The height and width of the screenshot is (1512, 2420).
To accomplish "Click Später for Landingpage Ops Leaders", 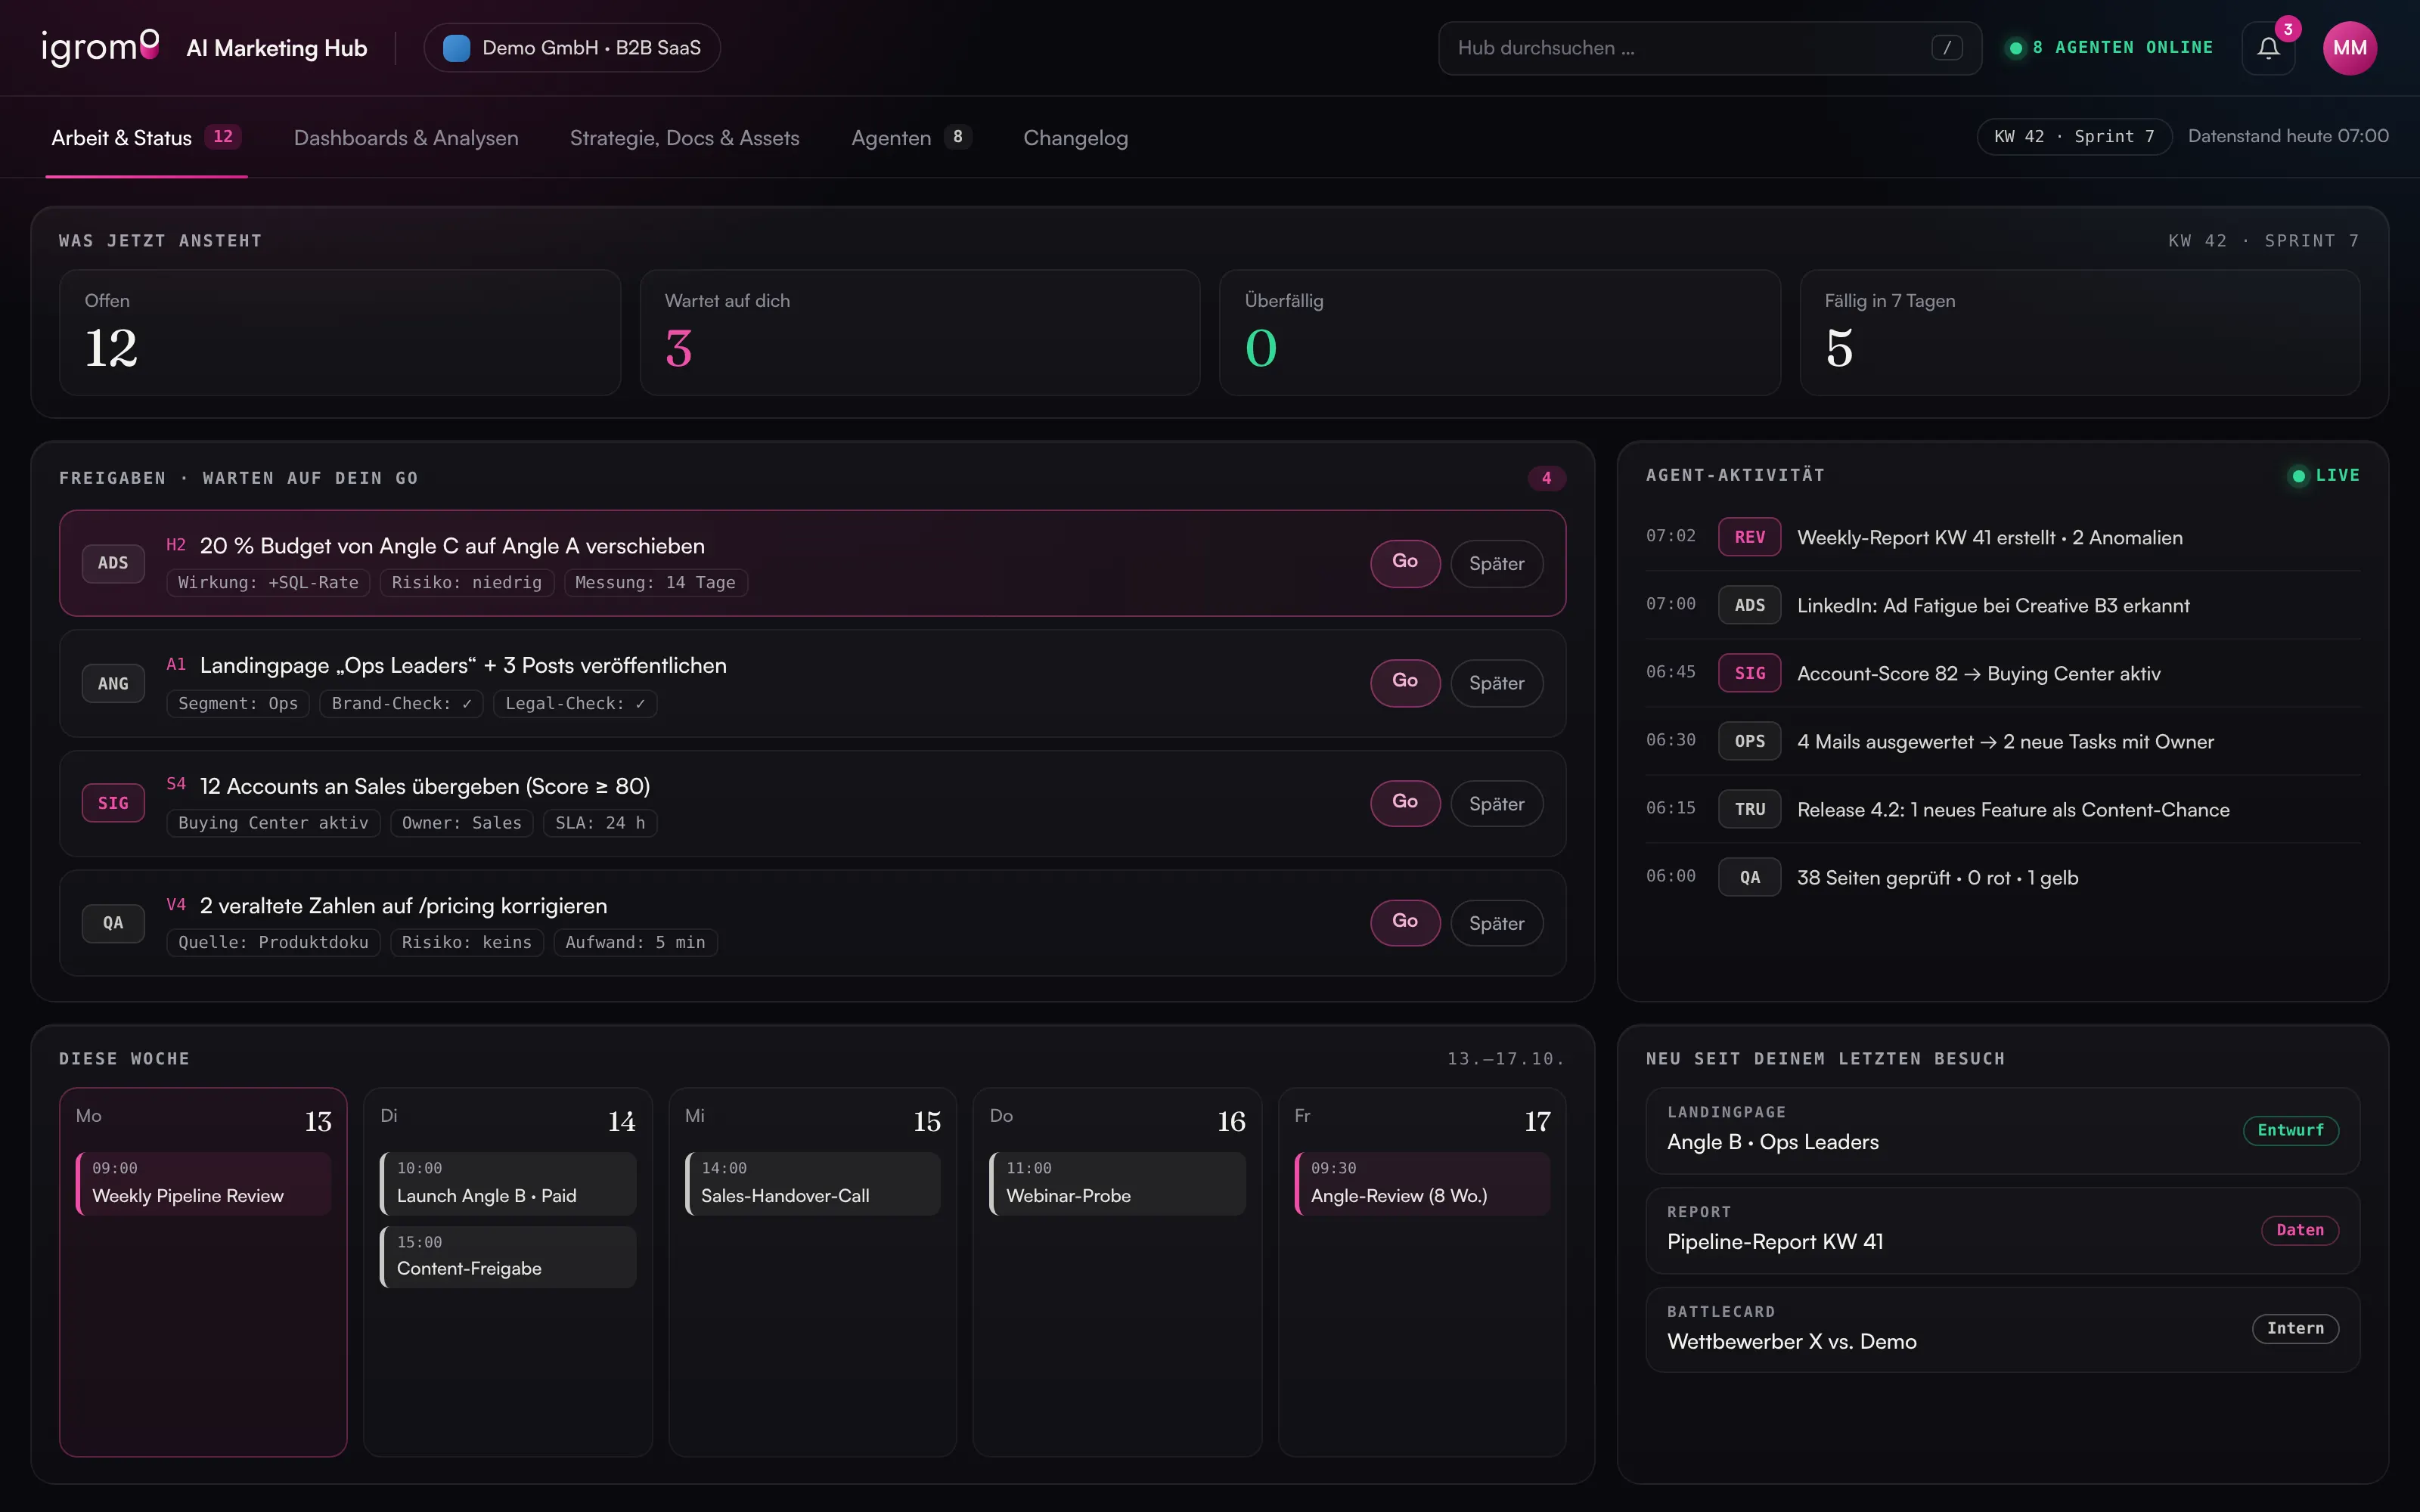I will 1497,683.
